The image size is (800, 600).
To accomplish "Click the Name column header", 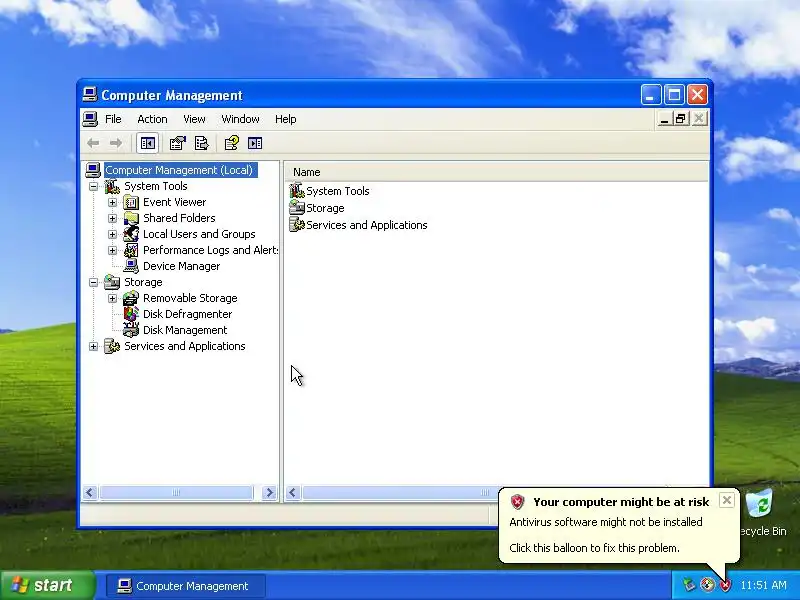I will coord(496,172).
